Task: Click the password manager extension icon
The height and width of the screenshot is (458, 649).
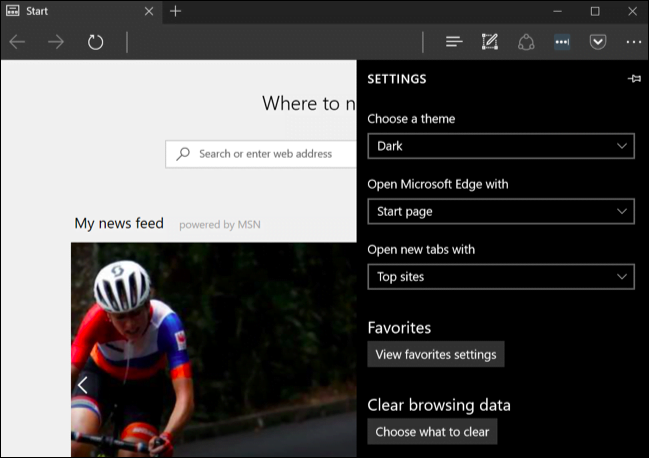Action: pos(562,42)
